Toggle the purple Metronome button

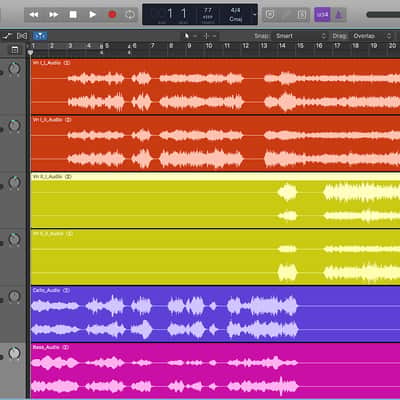(339, 15)
